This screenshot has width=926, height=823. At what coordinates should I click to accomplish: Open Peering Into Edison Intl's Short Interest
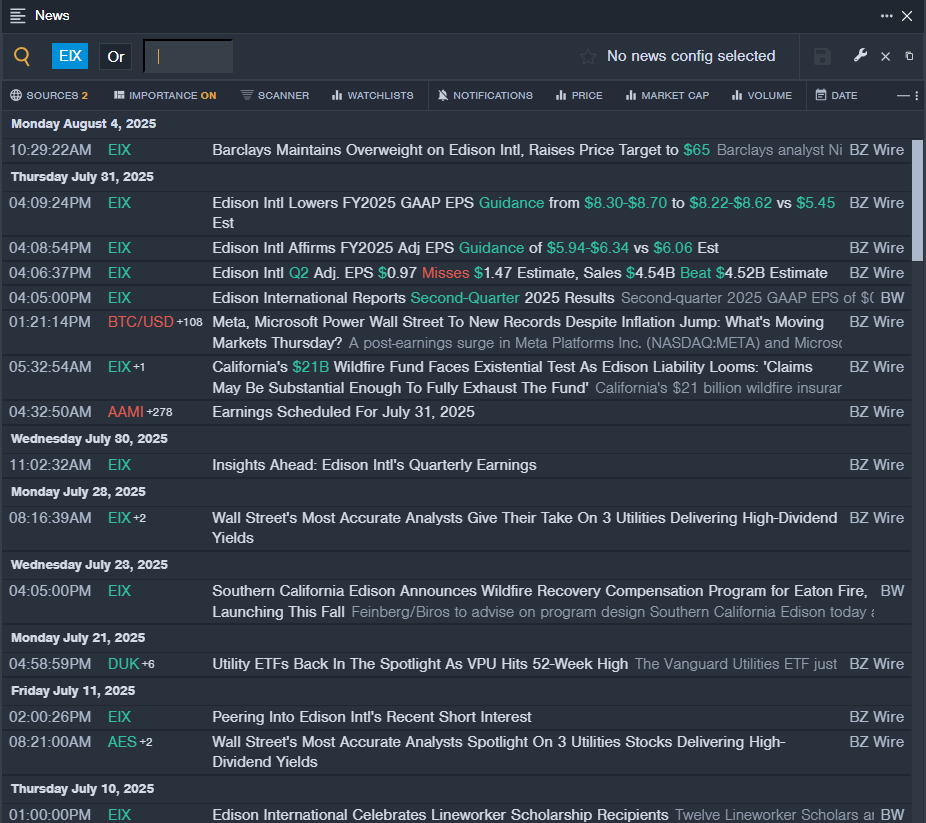(372, 717)
